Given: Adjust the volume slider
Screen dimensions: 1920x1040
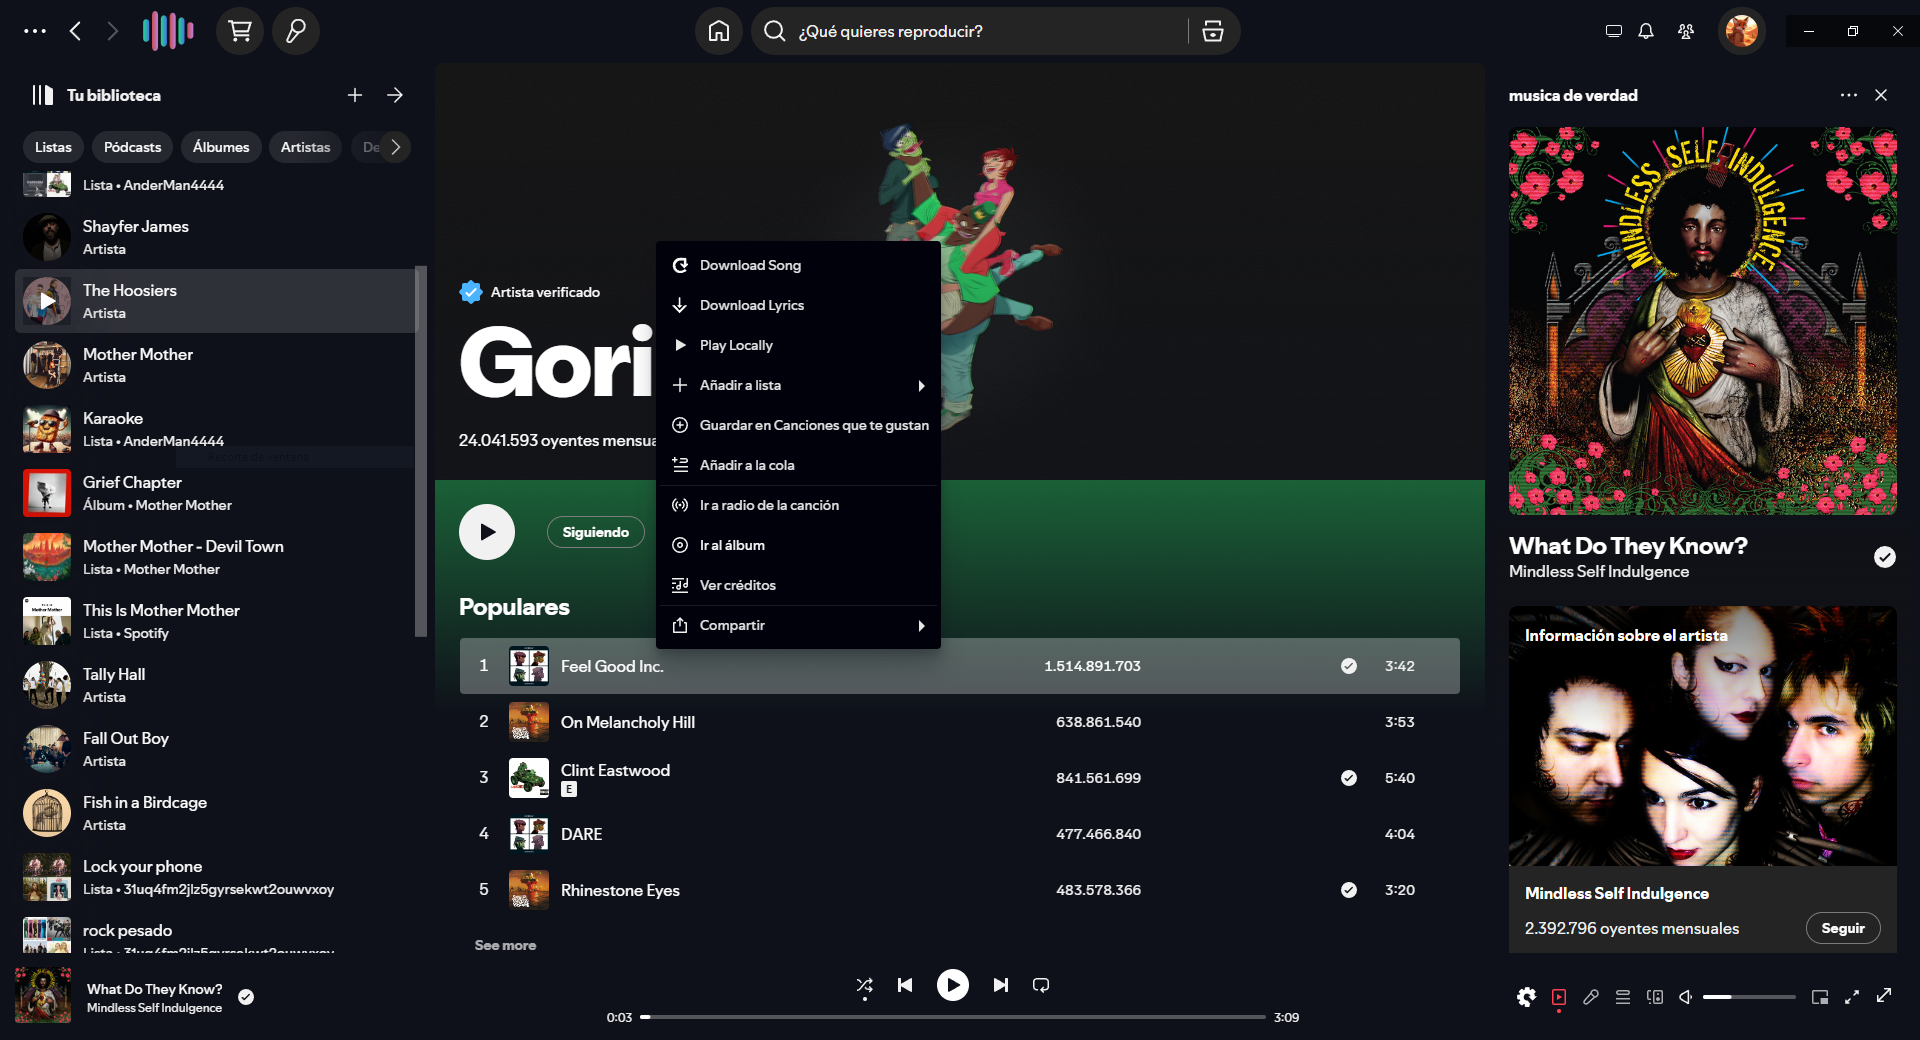Looking at the screenshot, I should [x=1749, y=997].
